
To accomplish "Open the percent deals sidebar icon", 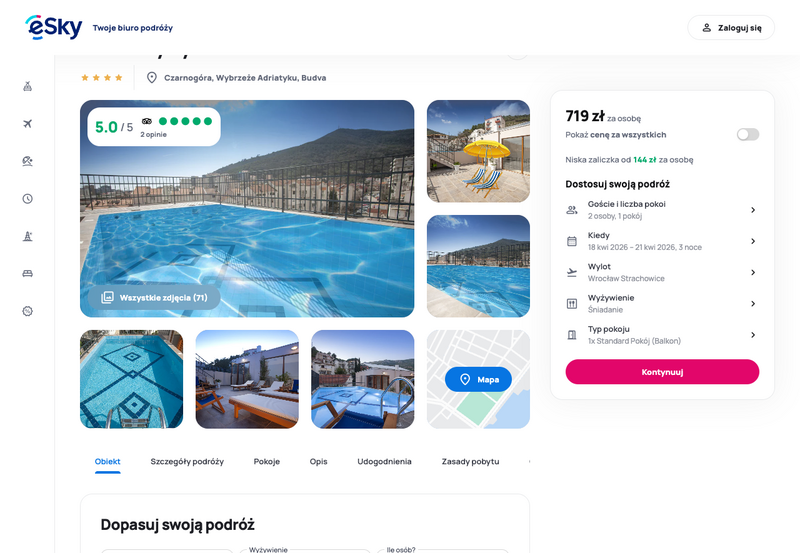I will coord(28,311).
